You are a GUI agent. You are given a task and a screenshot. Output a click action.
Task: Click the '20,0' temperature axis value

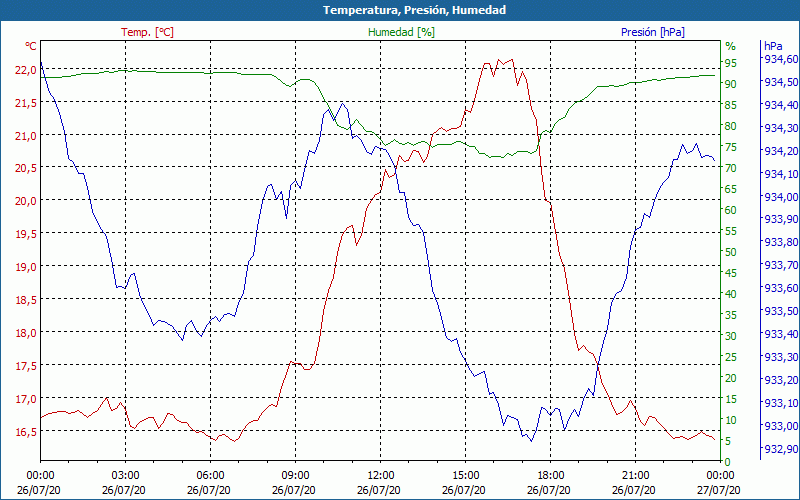click(x=26, y=201)
